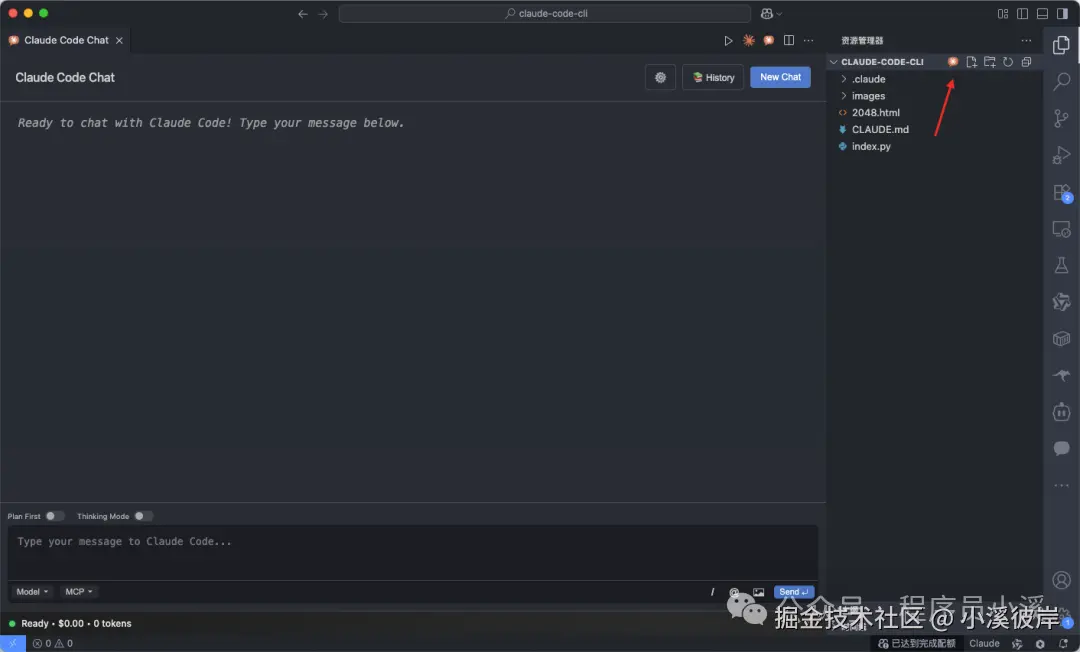Focus the Claude Code message input
1080x652 pixels.
coord(413,552)
